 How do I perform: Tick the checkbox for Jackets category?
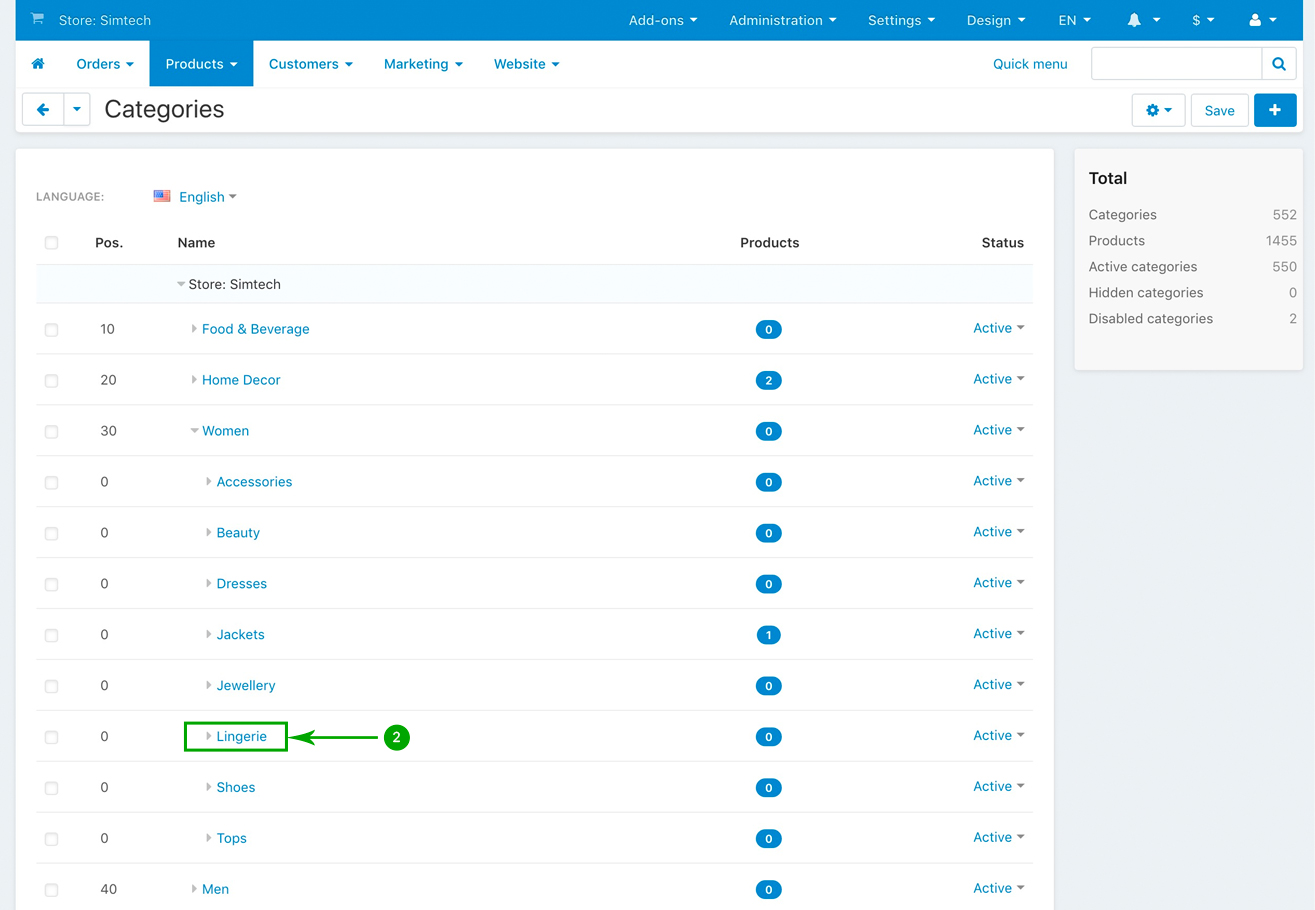pos(51,635)
